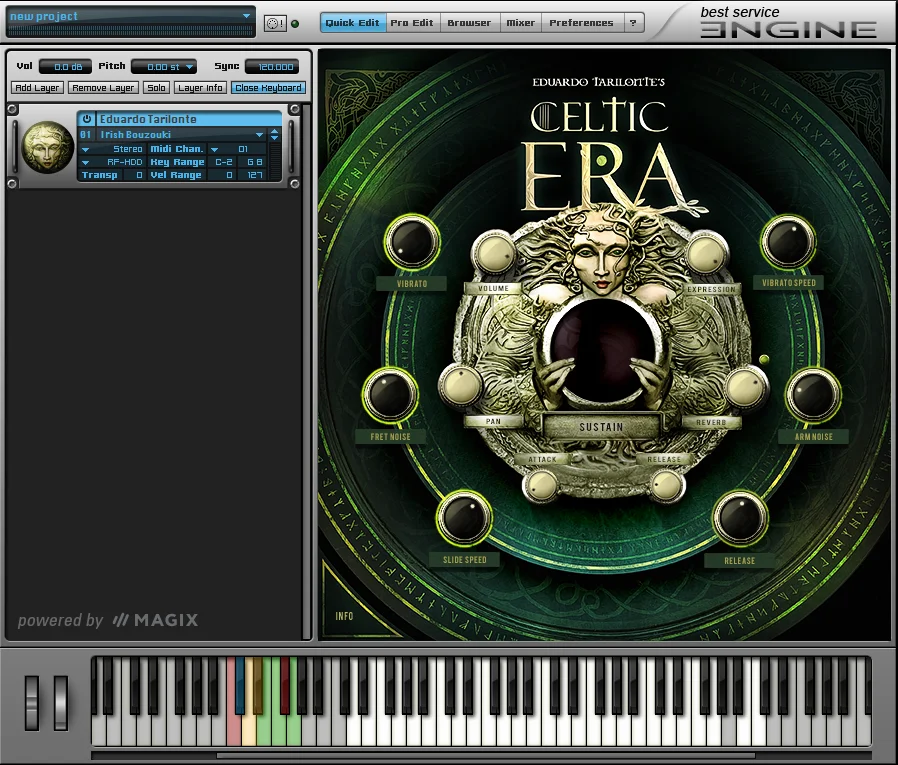Click the Key Range high value G 8

254,163
